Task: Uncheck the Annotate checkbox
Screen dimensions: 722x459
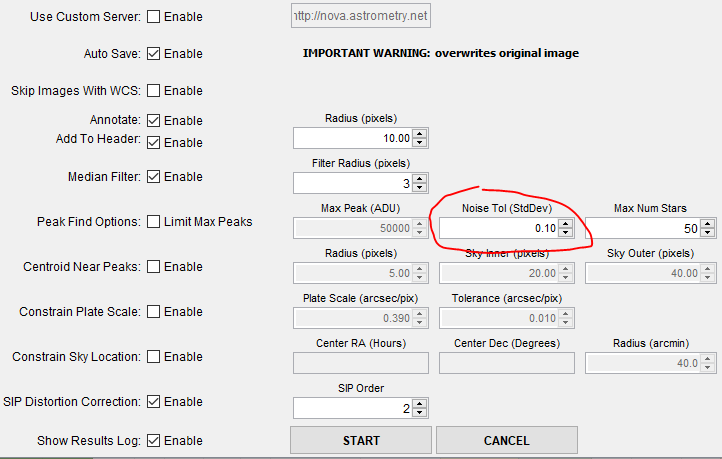Action: [153, 121]
